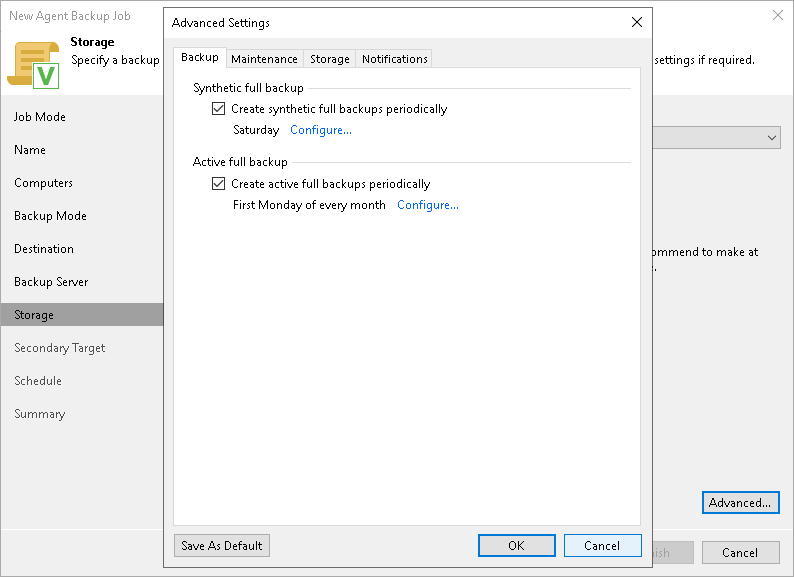Click the 'New Agent Backup Job' window title

coord(70,16)
